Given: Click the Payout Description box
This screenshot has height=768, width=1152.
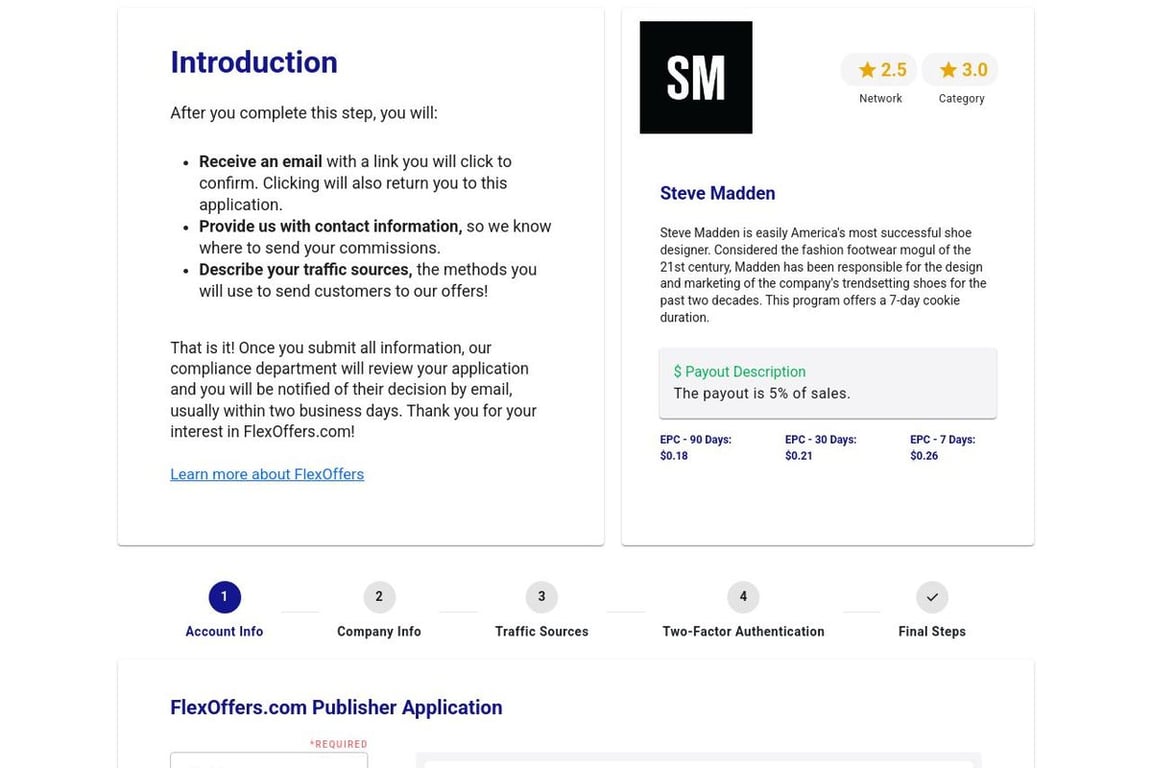Looking at the screenshot, I should 828,383.
